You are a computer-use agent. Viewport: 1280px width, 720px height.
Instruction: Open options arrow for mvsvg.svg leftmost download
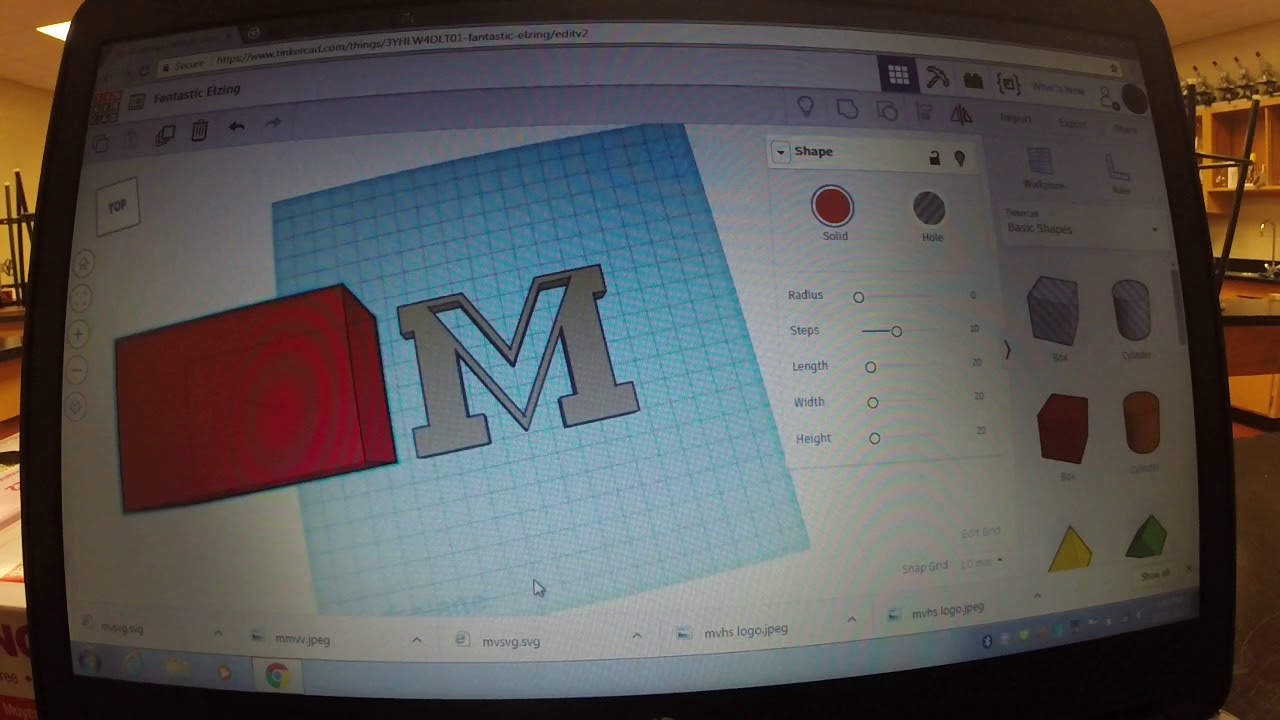218,633
